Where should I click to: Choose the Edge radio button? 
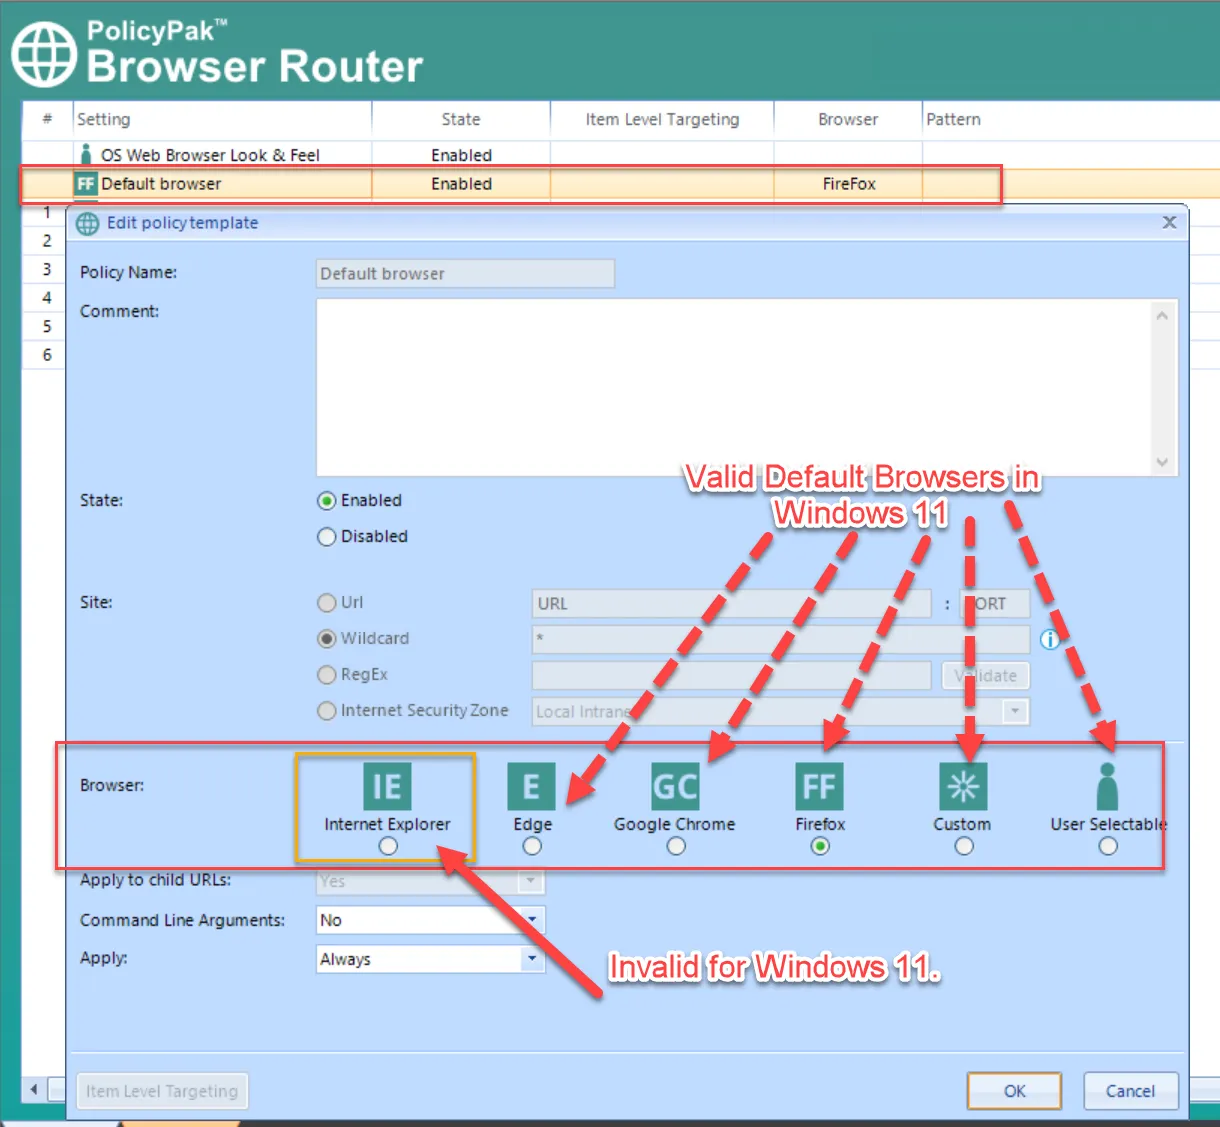(x=532, y=846)
